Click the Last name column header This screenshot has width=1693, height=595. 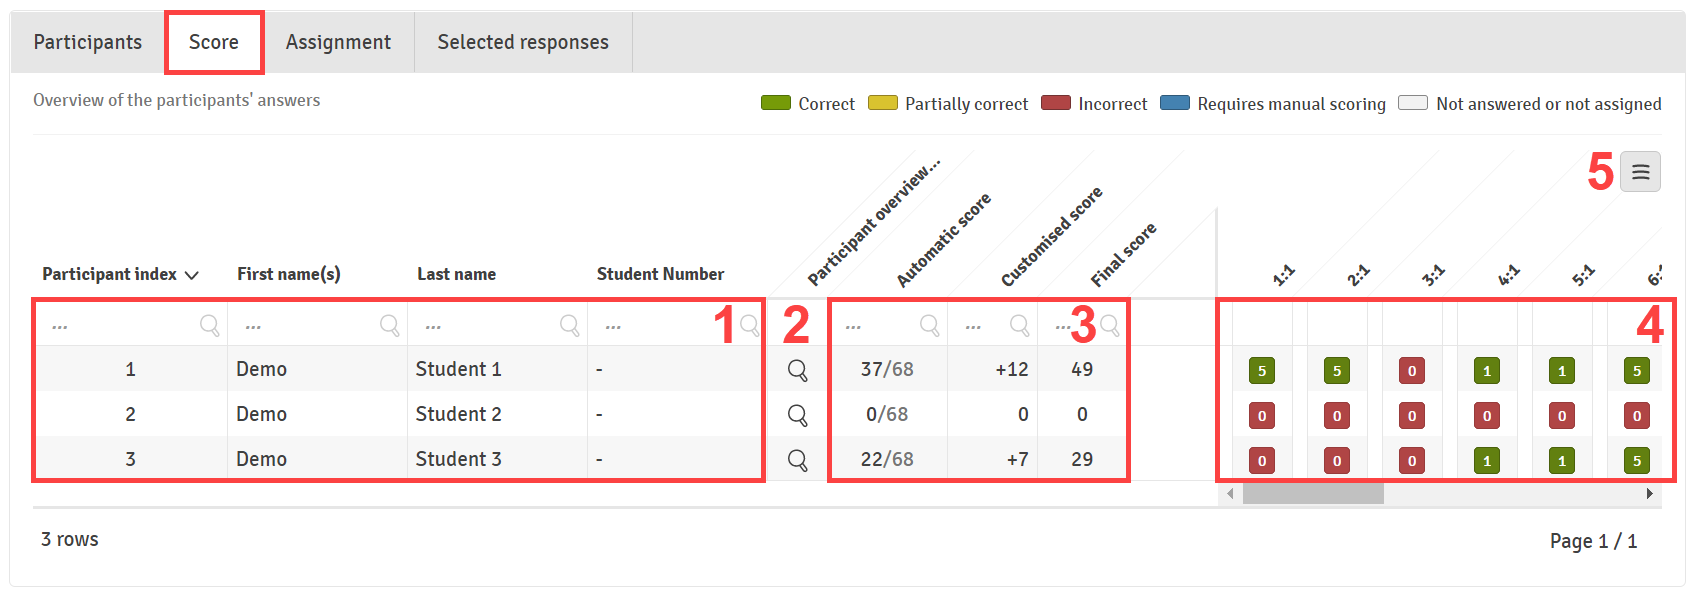pyautogui.click(x=456, y=274)
